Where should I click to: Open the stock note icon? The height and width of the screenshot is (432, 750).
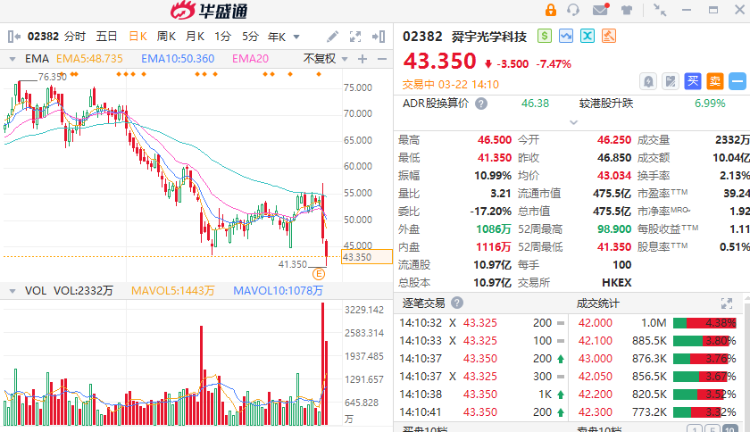671,81
